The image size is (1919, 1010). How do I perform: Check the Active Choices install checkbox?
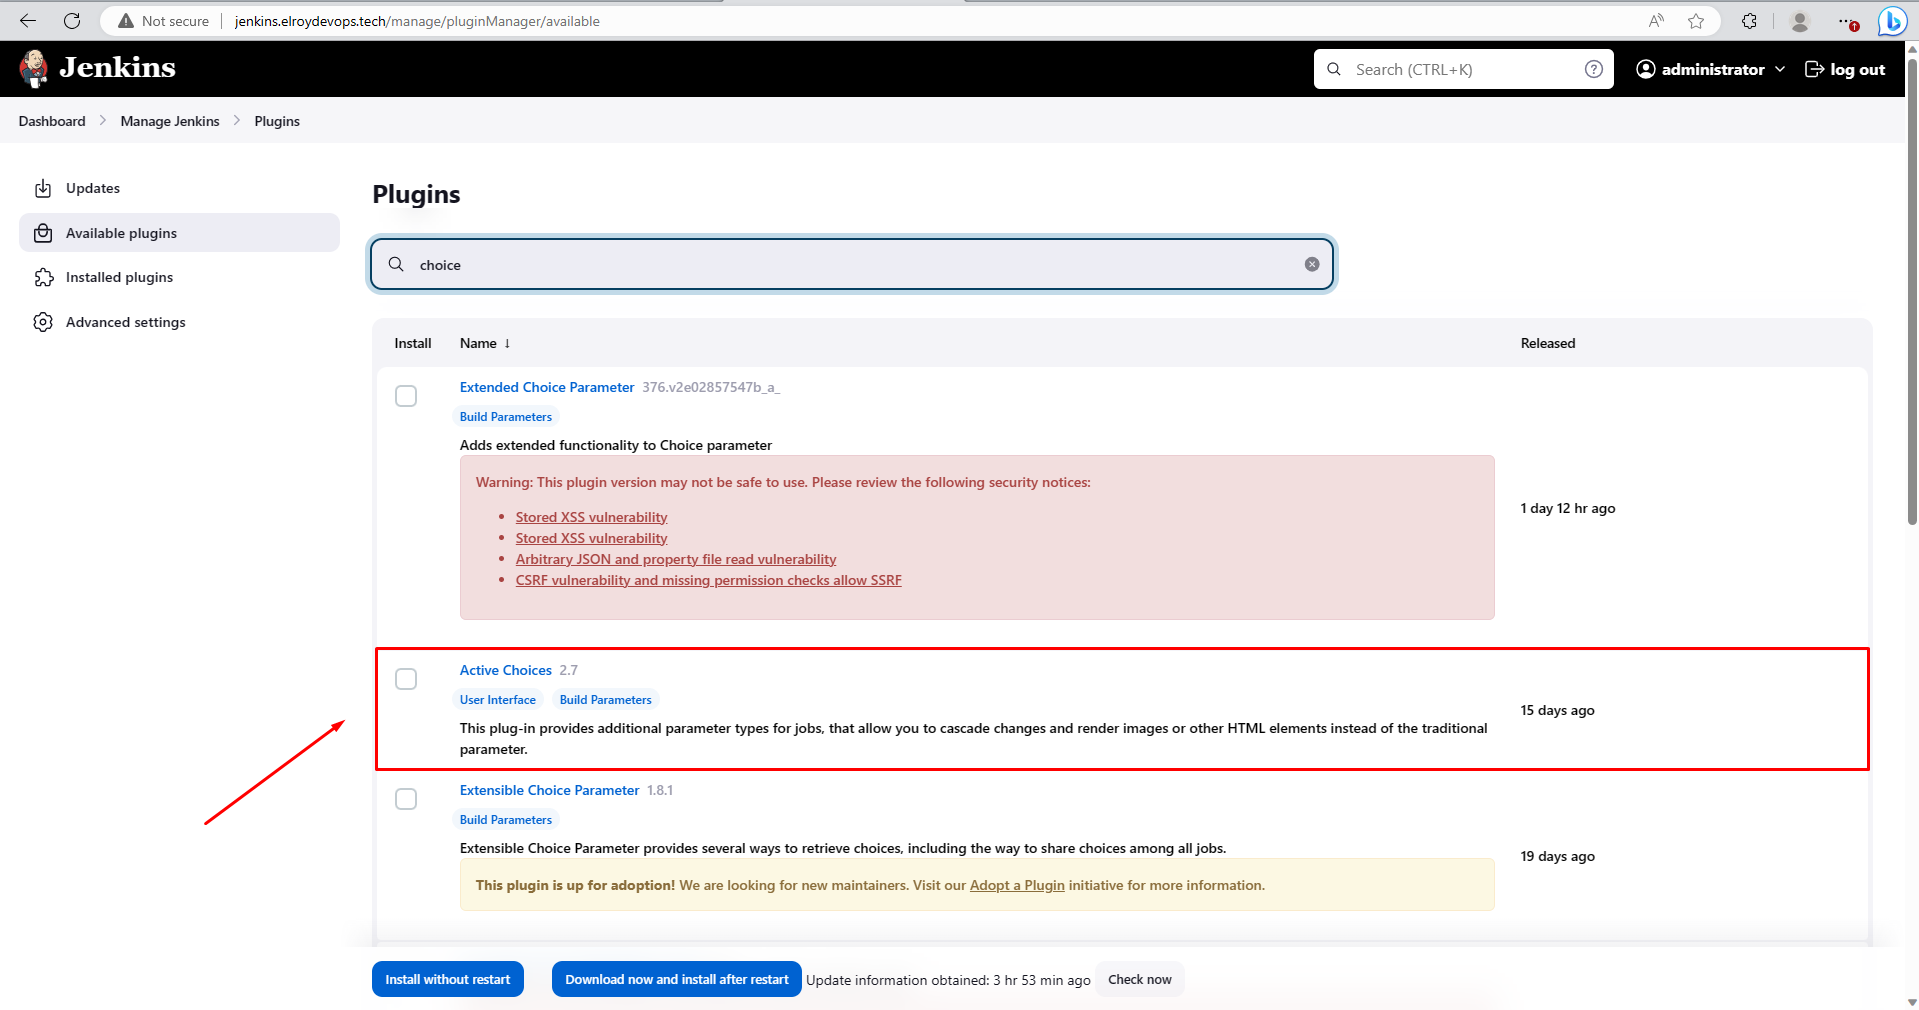click(x=406, y=679)
